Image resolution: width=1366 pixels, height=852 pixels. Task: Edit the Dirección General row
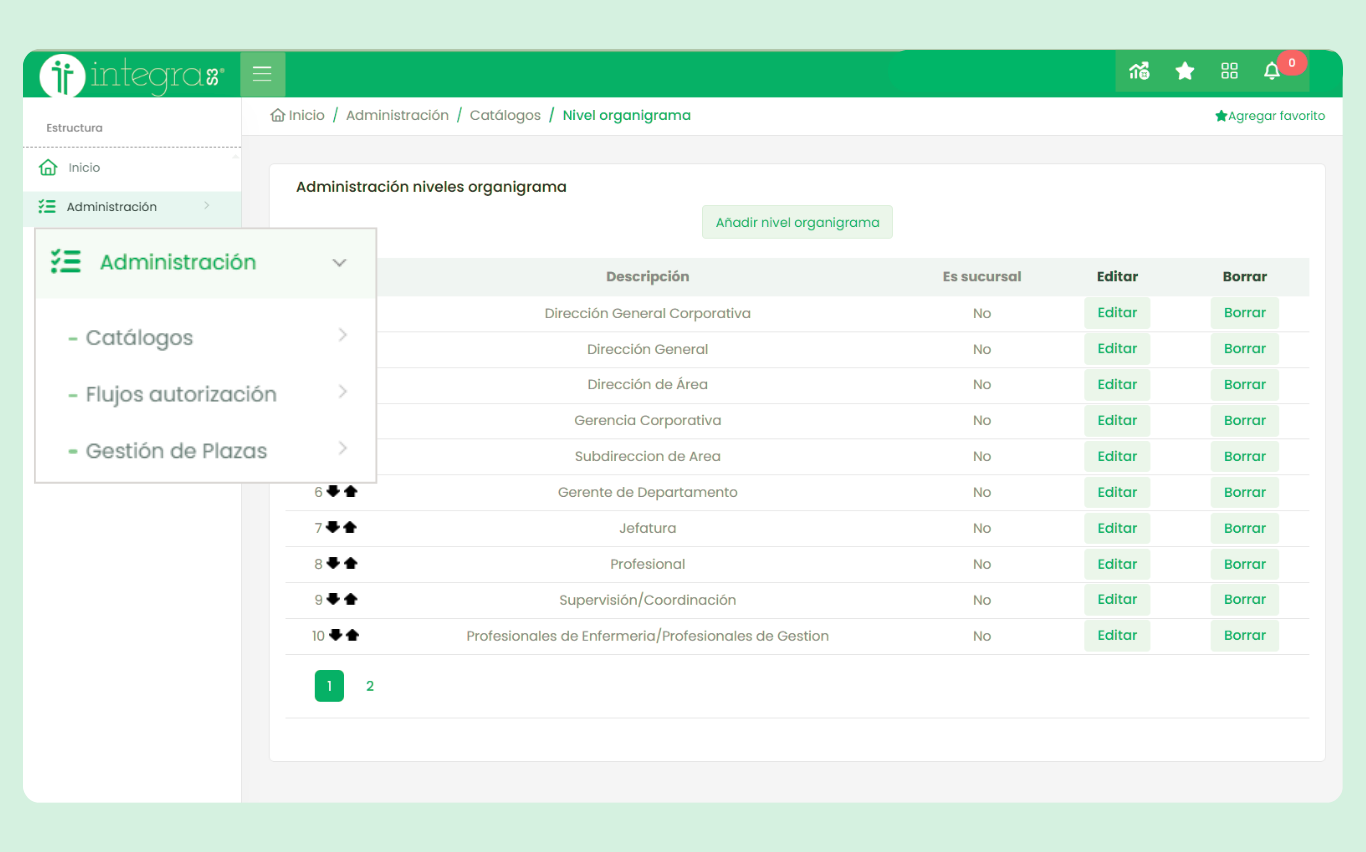pos(1117,349)
